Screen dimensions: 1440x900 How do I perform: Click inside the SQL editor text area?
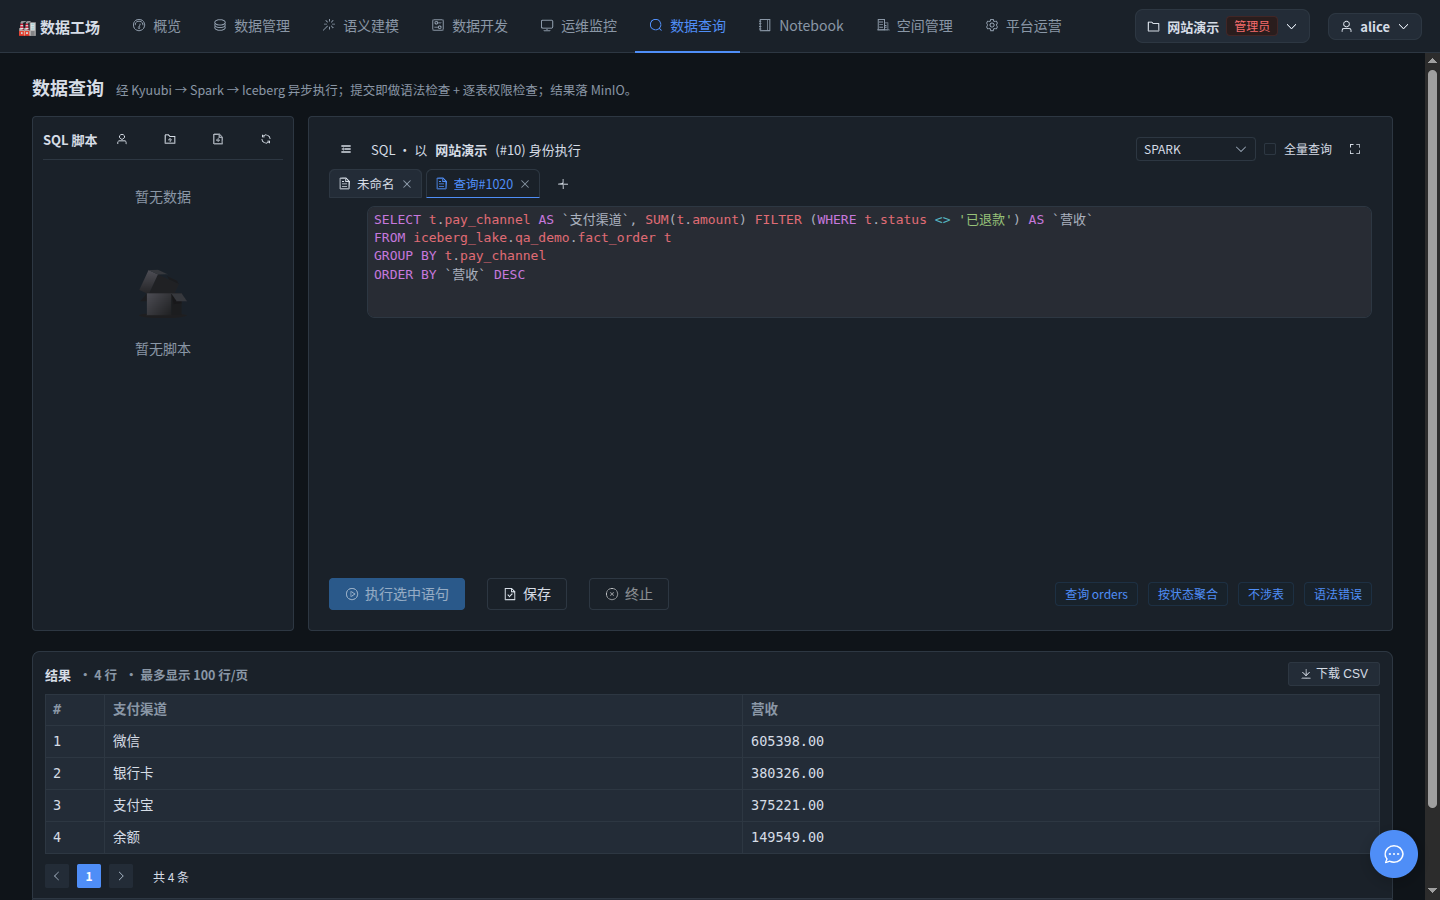point(869,262)
